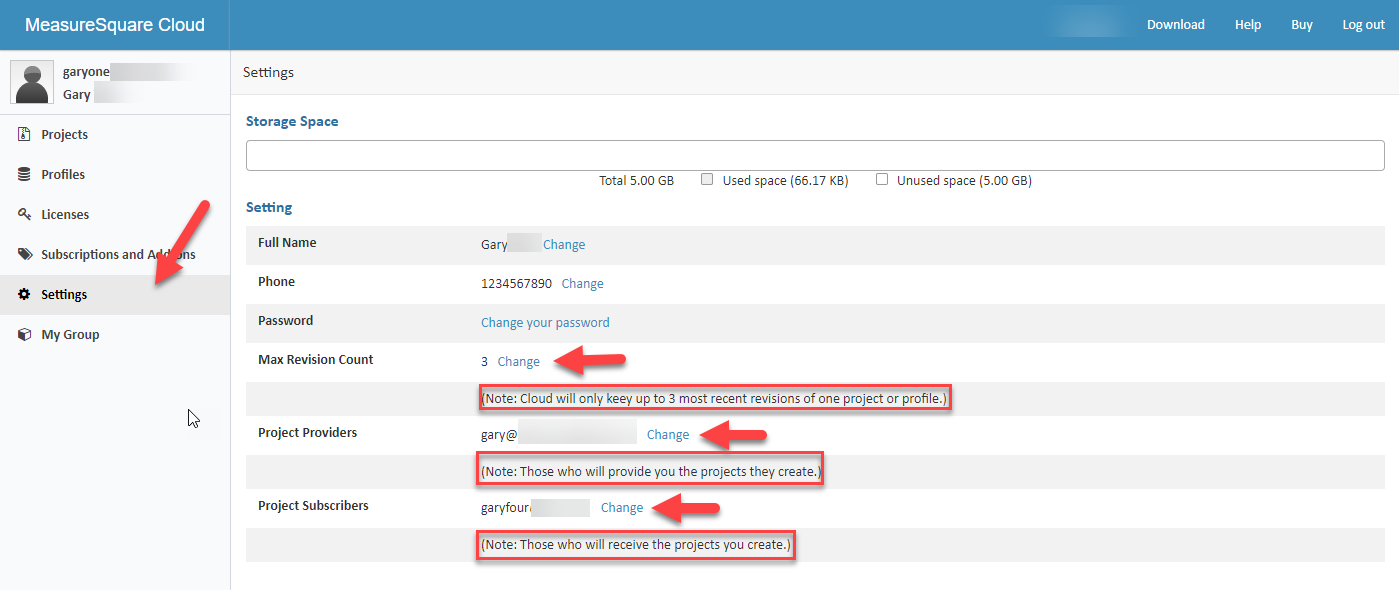Viewport: 1399px width, 590px height.
Task: Change the Project Subscribers
Action: (x=622, y=508)
